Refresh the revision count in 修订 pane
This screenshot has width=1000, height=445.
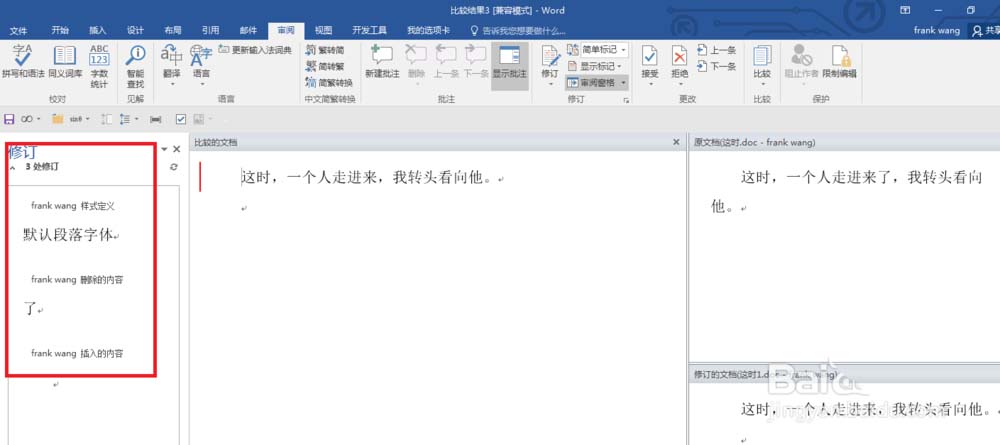pyautogui.click(x=174, y=167)
